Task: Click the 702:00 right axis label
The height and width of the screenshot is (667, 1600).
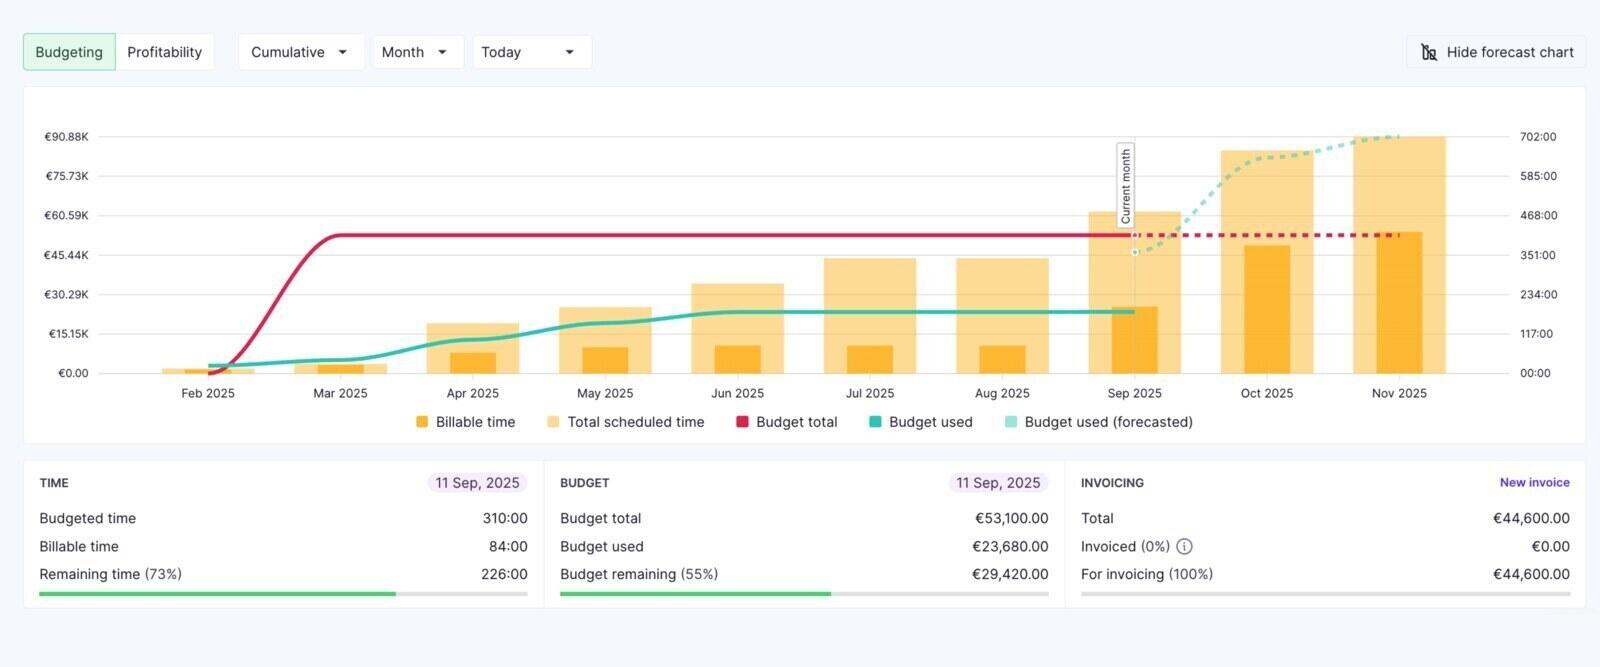Action: pos(1538,136)
